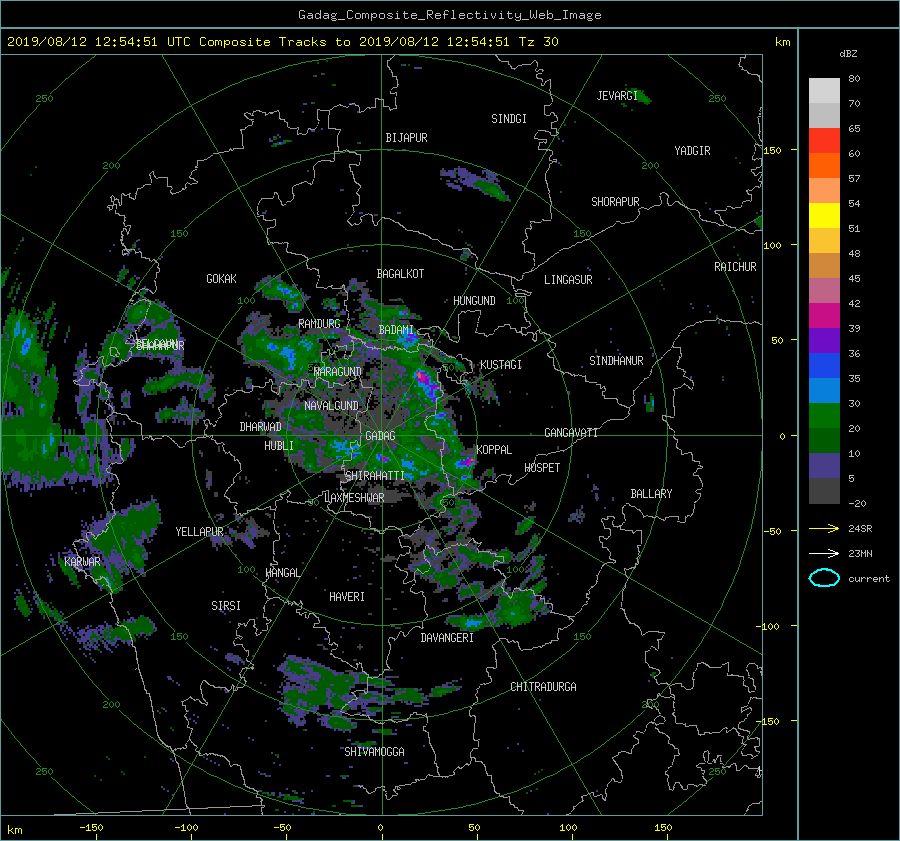Click the -150 tick on bottom axis
The image size is (900, 841).
click(91, 828)
